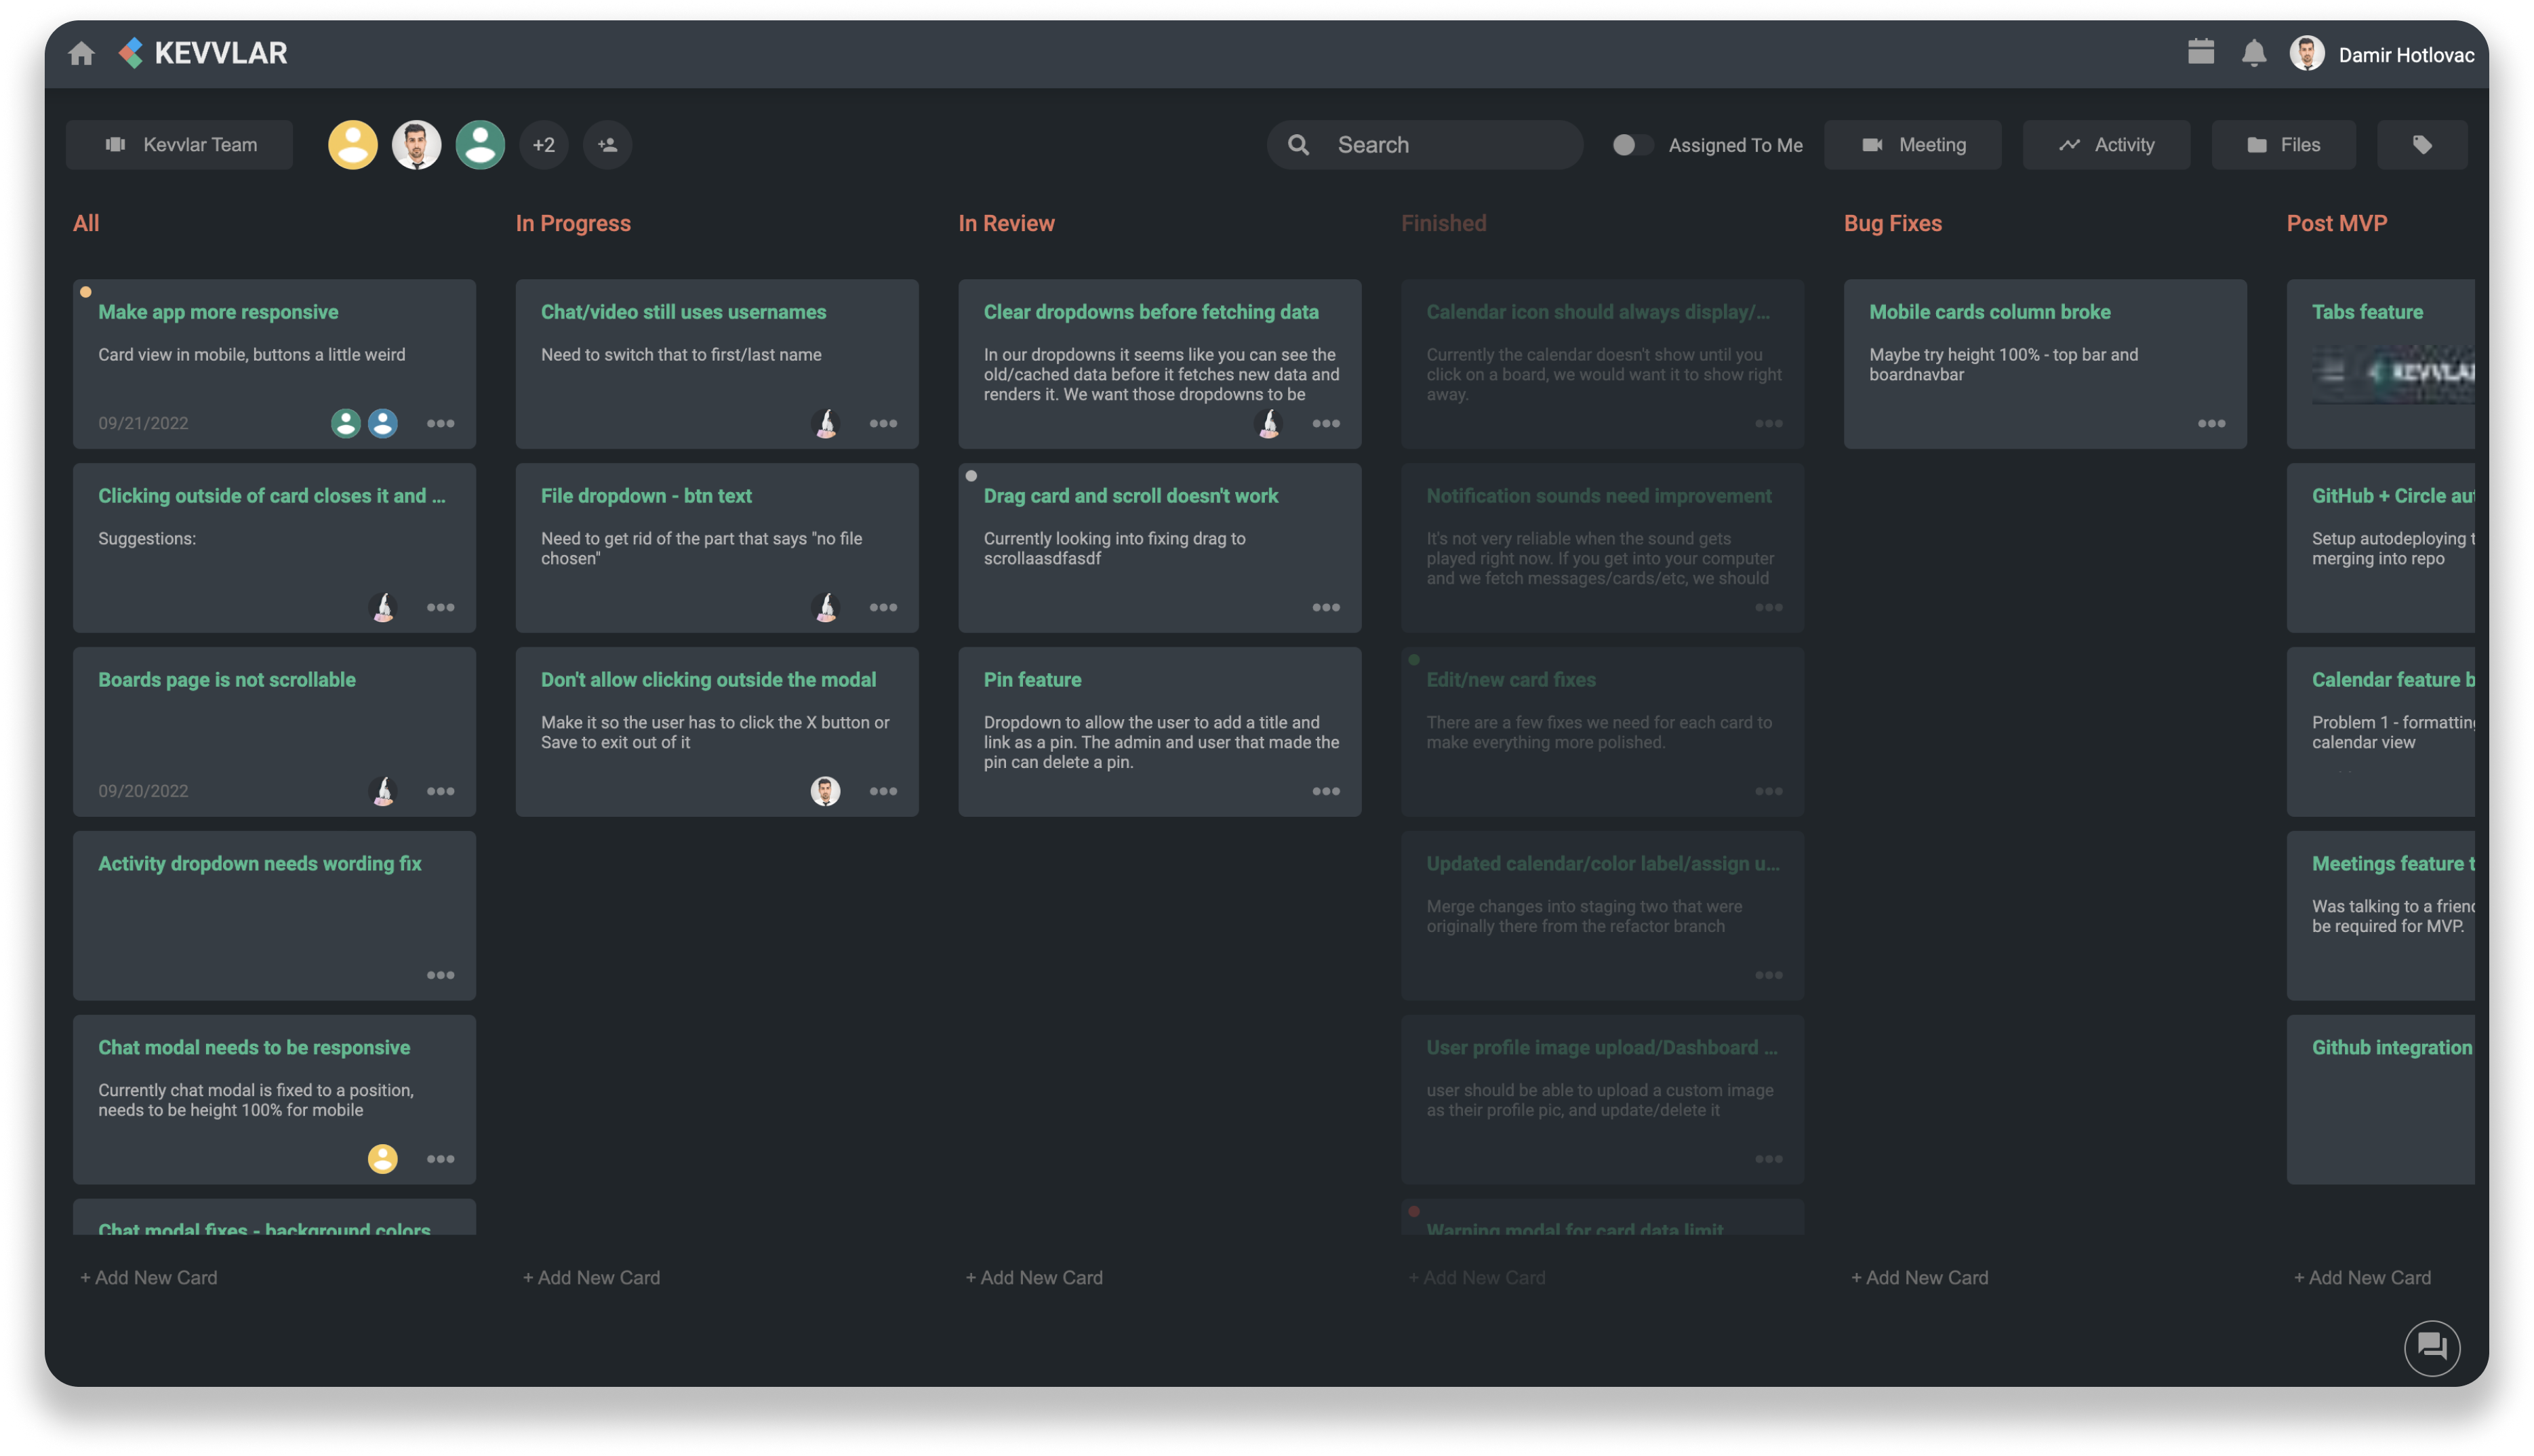This screenshot has width=2534, height=1456.
Task: Open the Files panel
Action: coord(2283,145)
